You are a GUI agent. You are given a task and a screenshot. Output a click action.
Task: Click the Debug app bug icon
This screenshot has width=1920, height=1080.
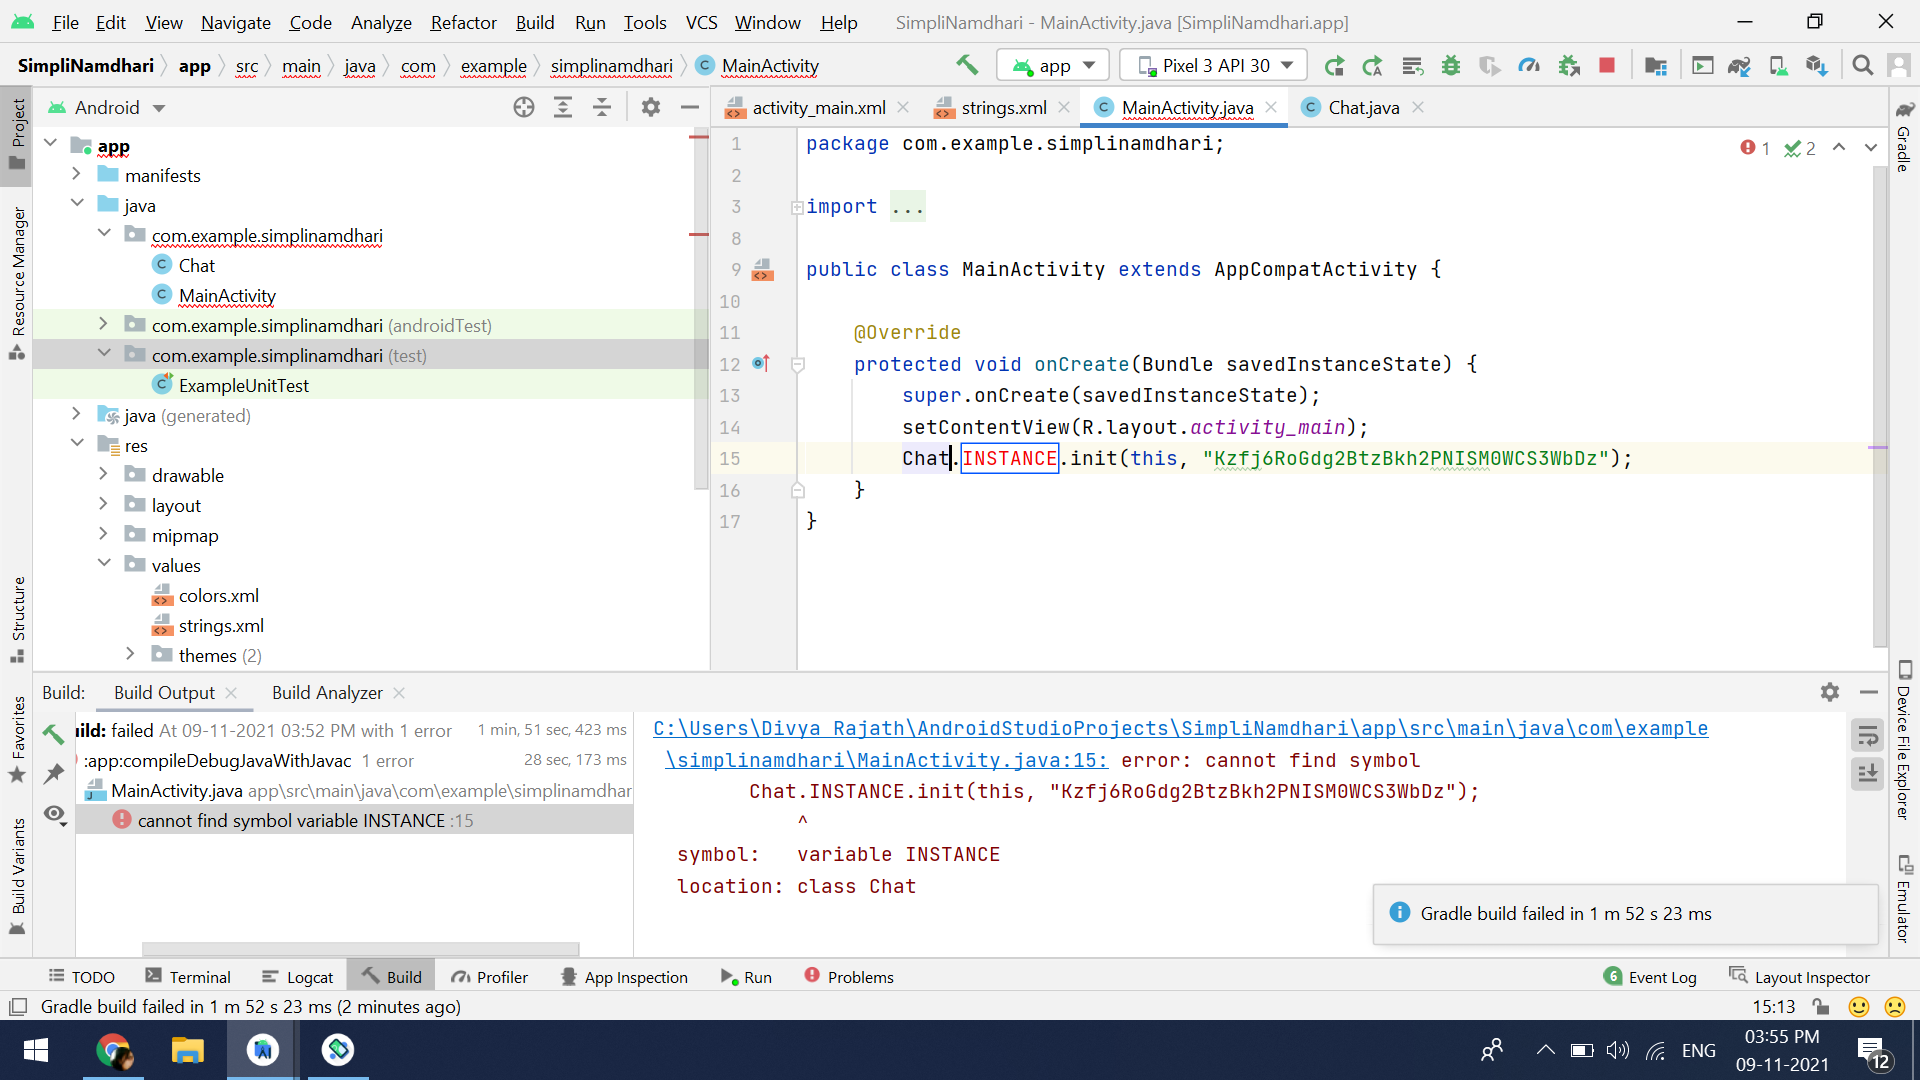tap(1451, 65)
